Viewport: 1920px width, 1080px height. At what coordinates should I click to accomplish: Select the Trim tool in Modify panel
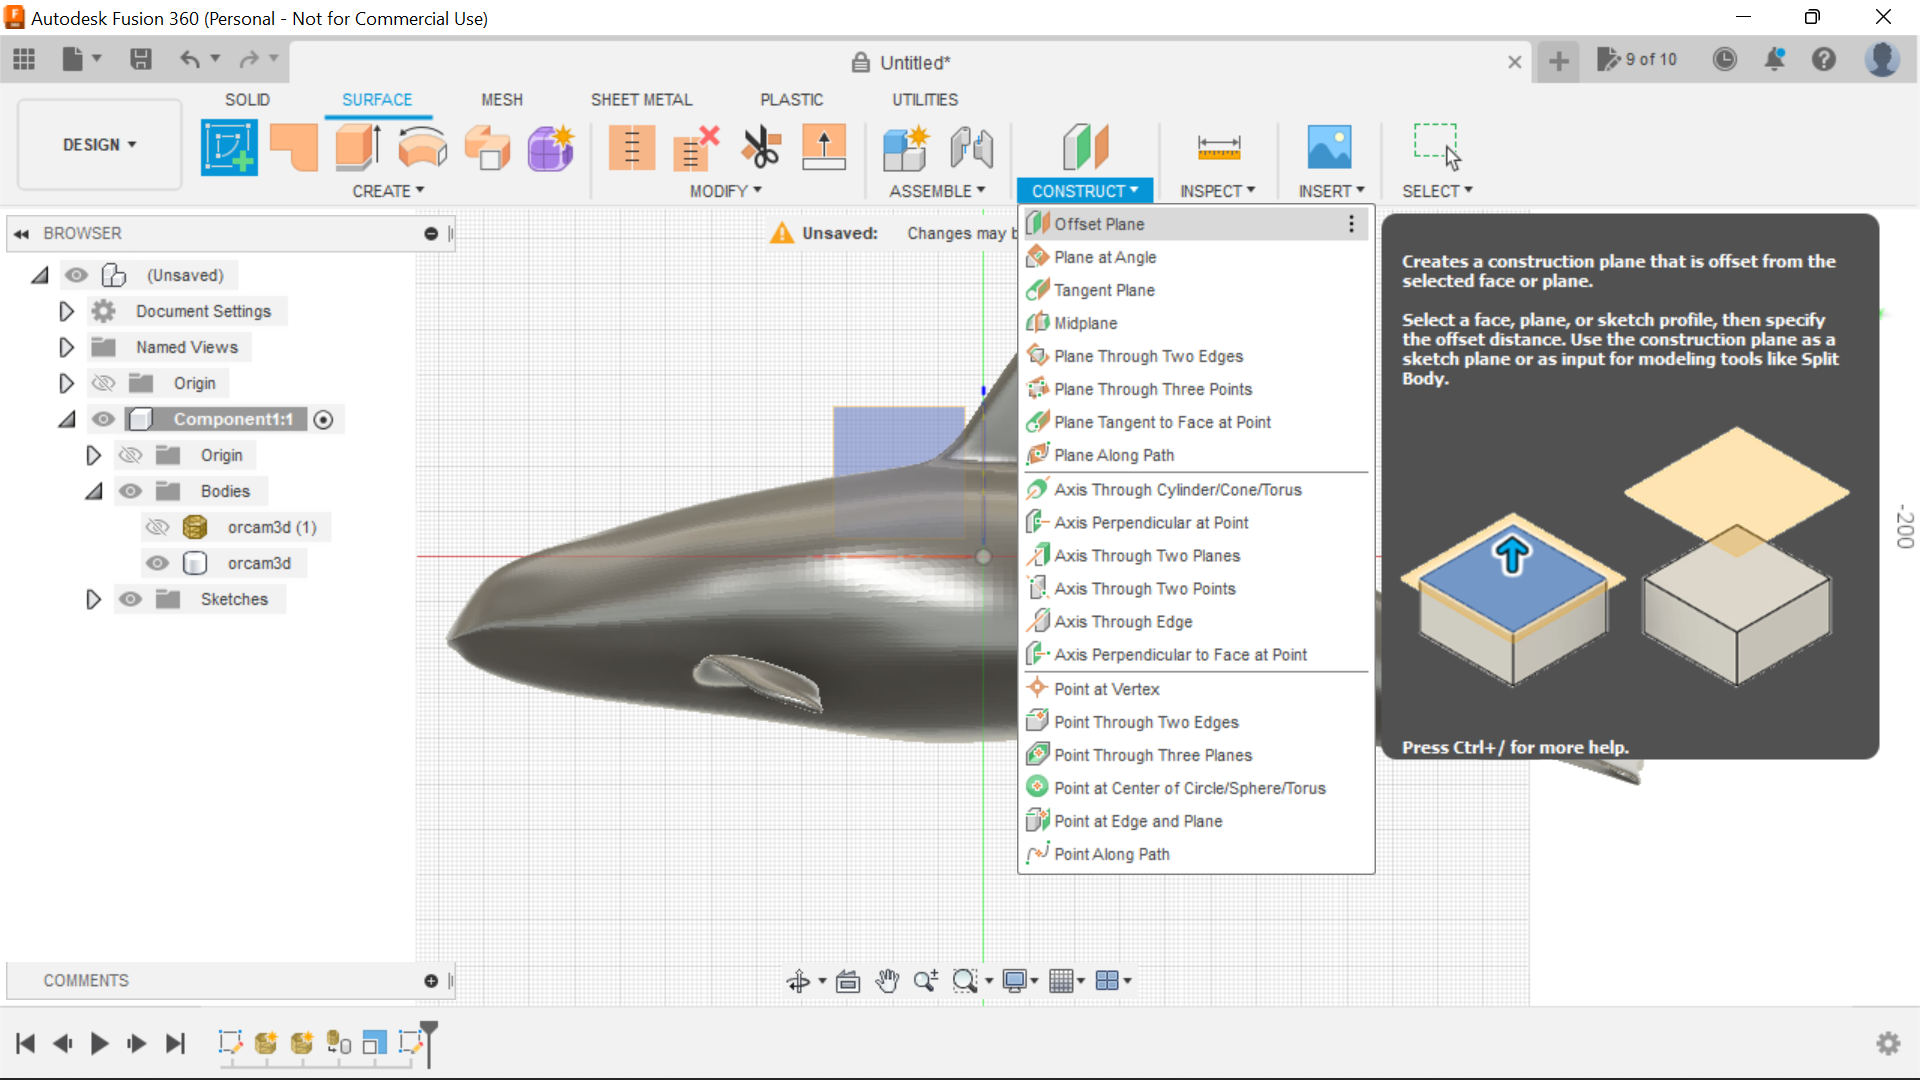click(762, 147)
